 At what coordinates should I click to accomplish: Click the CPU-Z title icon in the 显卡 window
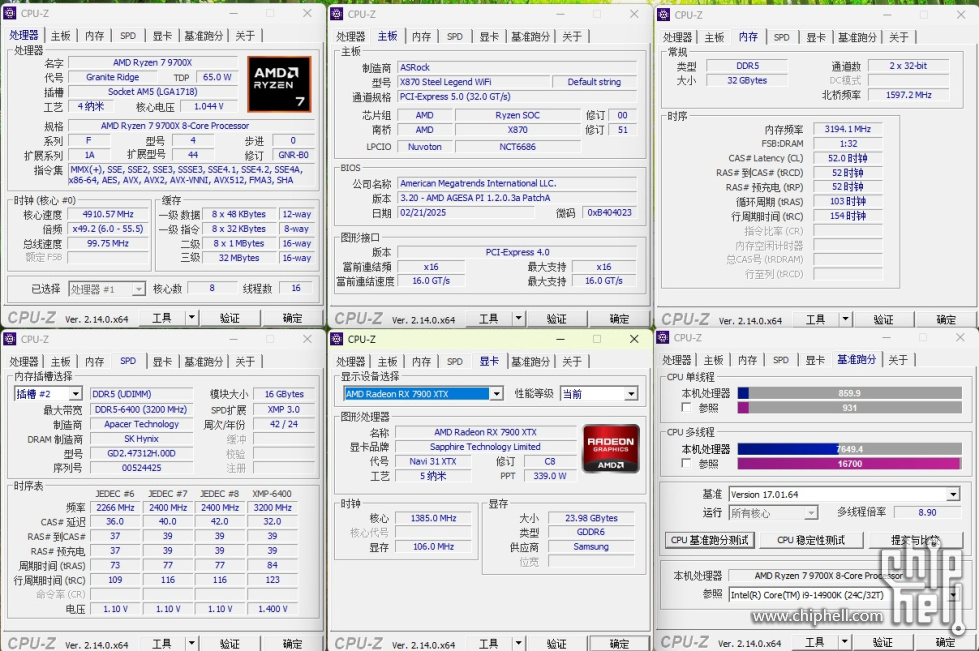pyautogui.click(x=337, y=339)
